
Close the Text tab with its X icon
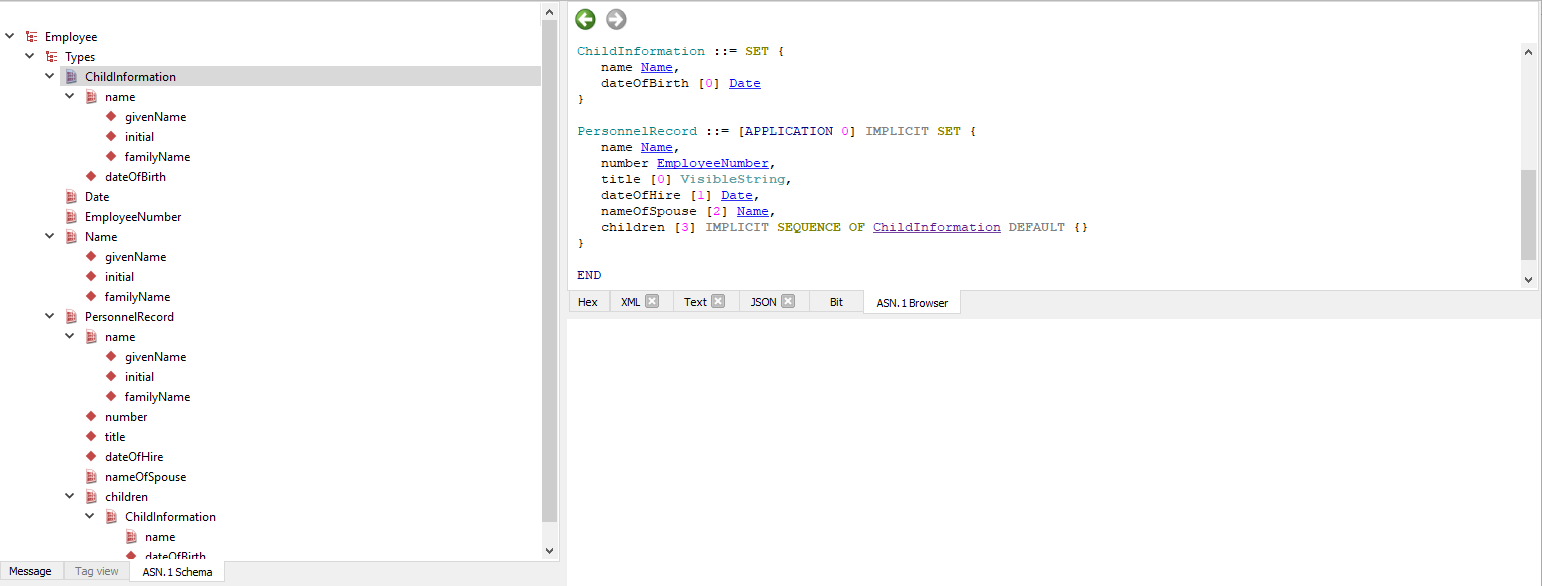pos(718,301)
